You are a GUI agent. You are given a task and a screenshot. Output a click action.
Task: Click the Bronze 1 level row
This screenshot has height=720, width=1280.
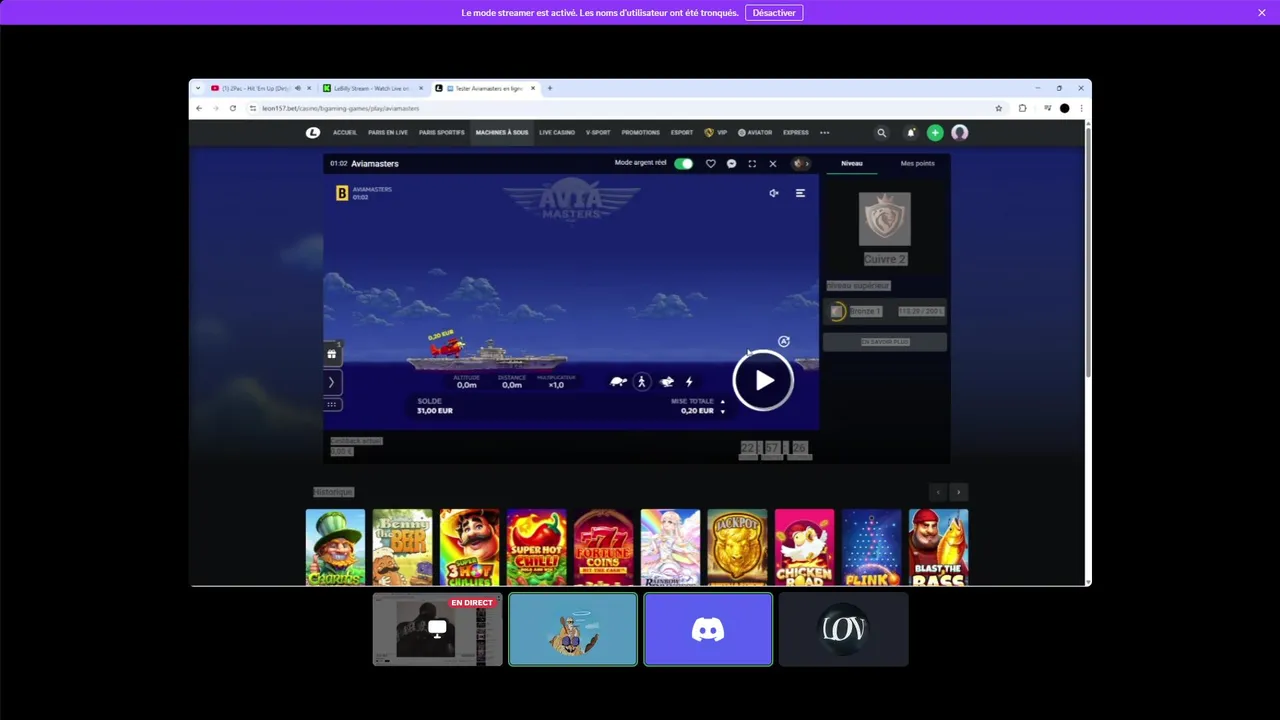[885, 311]
